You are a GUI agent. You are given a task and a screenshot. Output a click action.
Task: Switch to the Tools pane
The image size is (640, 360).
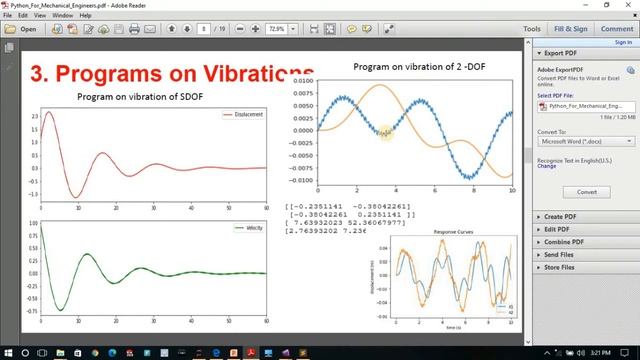point(532,29)
